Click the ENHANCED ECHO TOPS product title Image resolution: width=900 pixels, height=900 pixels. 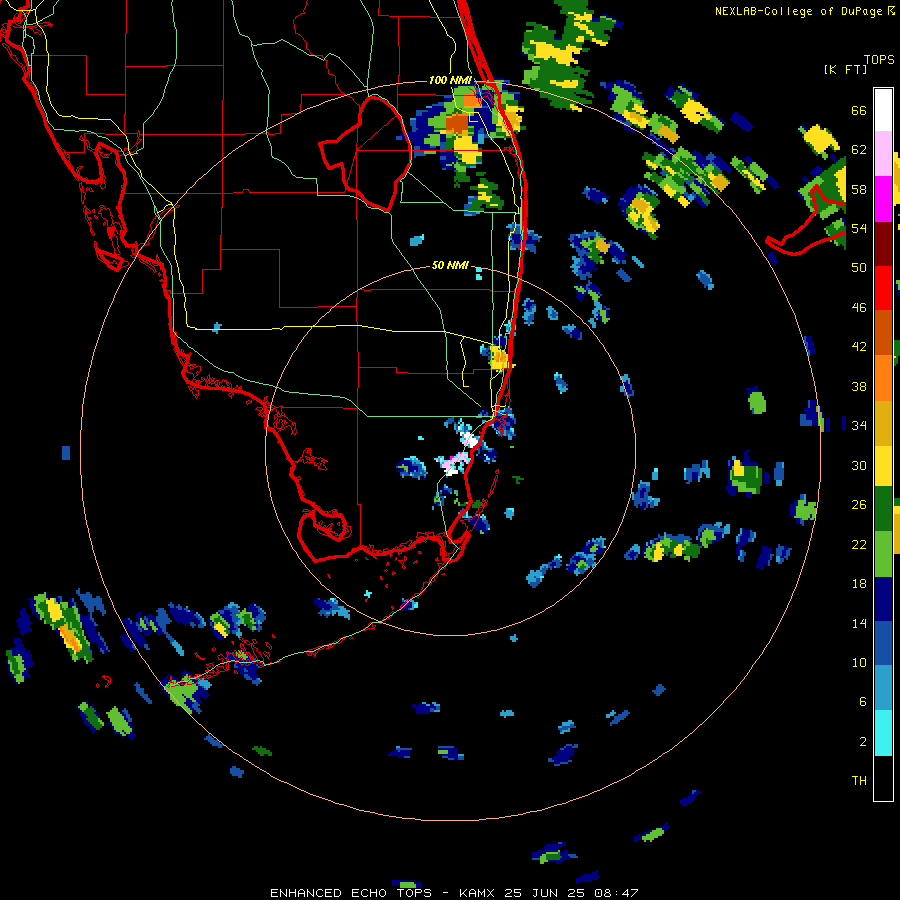351,893
